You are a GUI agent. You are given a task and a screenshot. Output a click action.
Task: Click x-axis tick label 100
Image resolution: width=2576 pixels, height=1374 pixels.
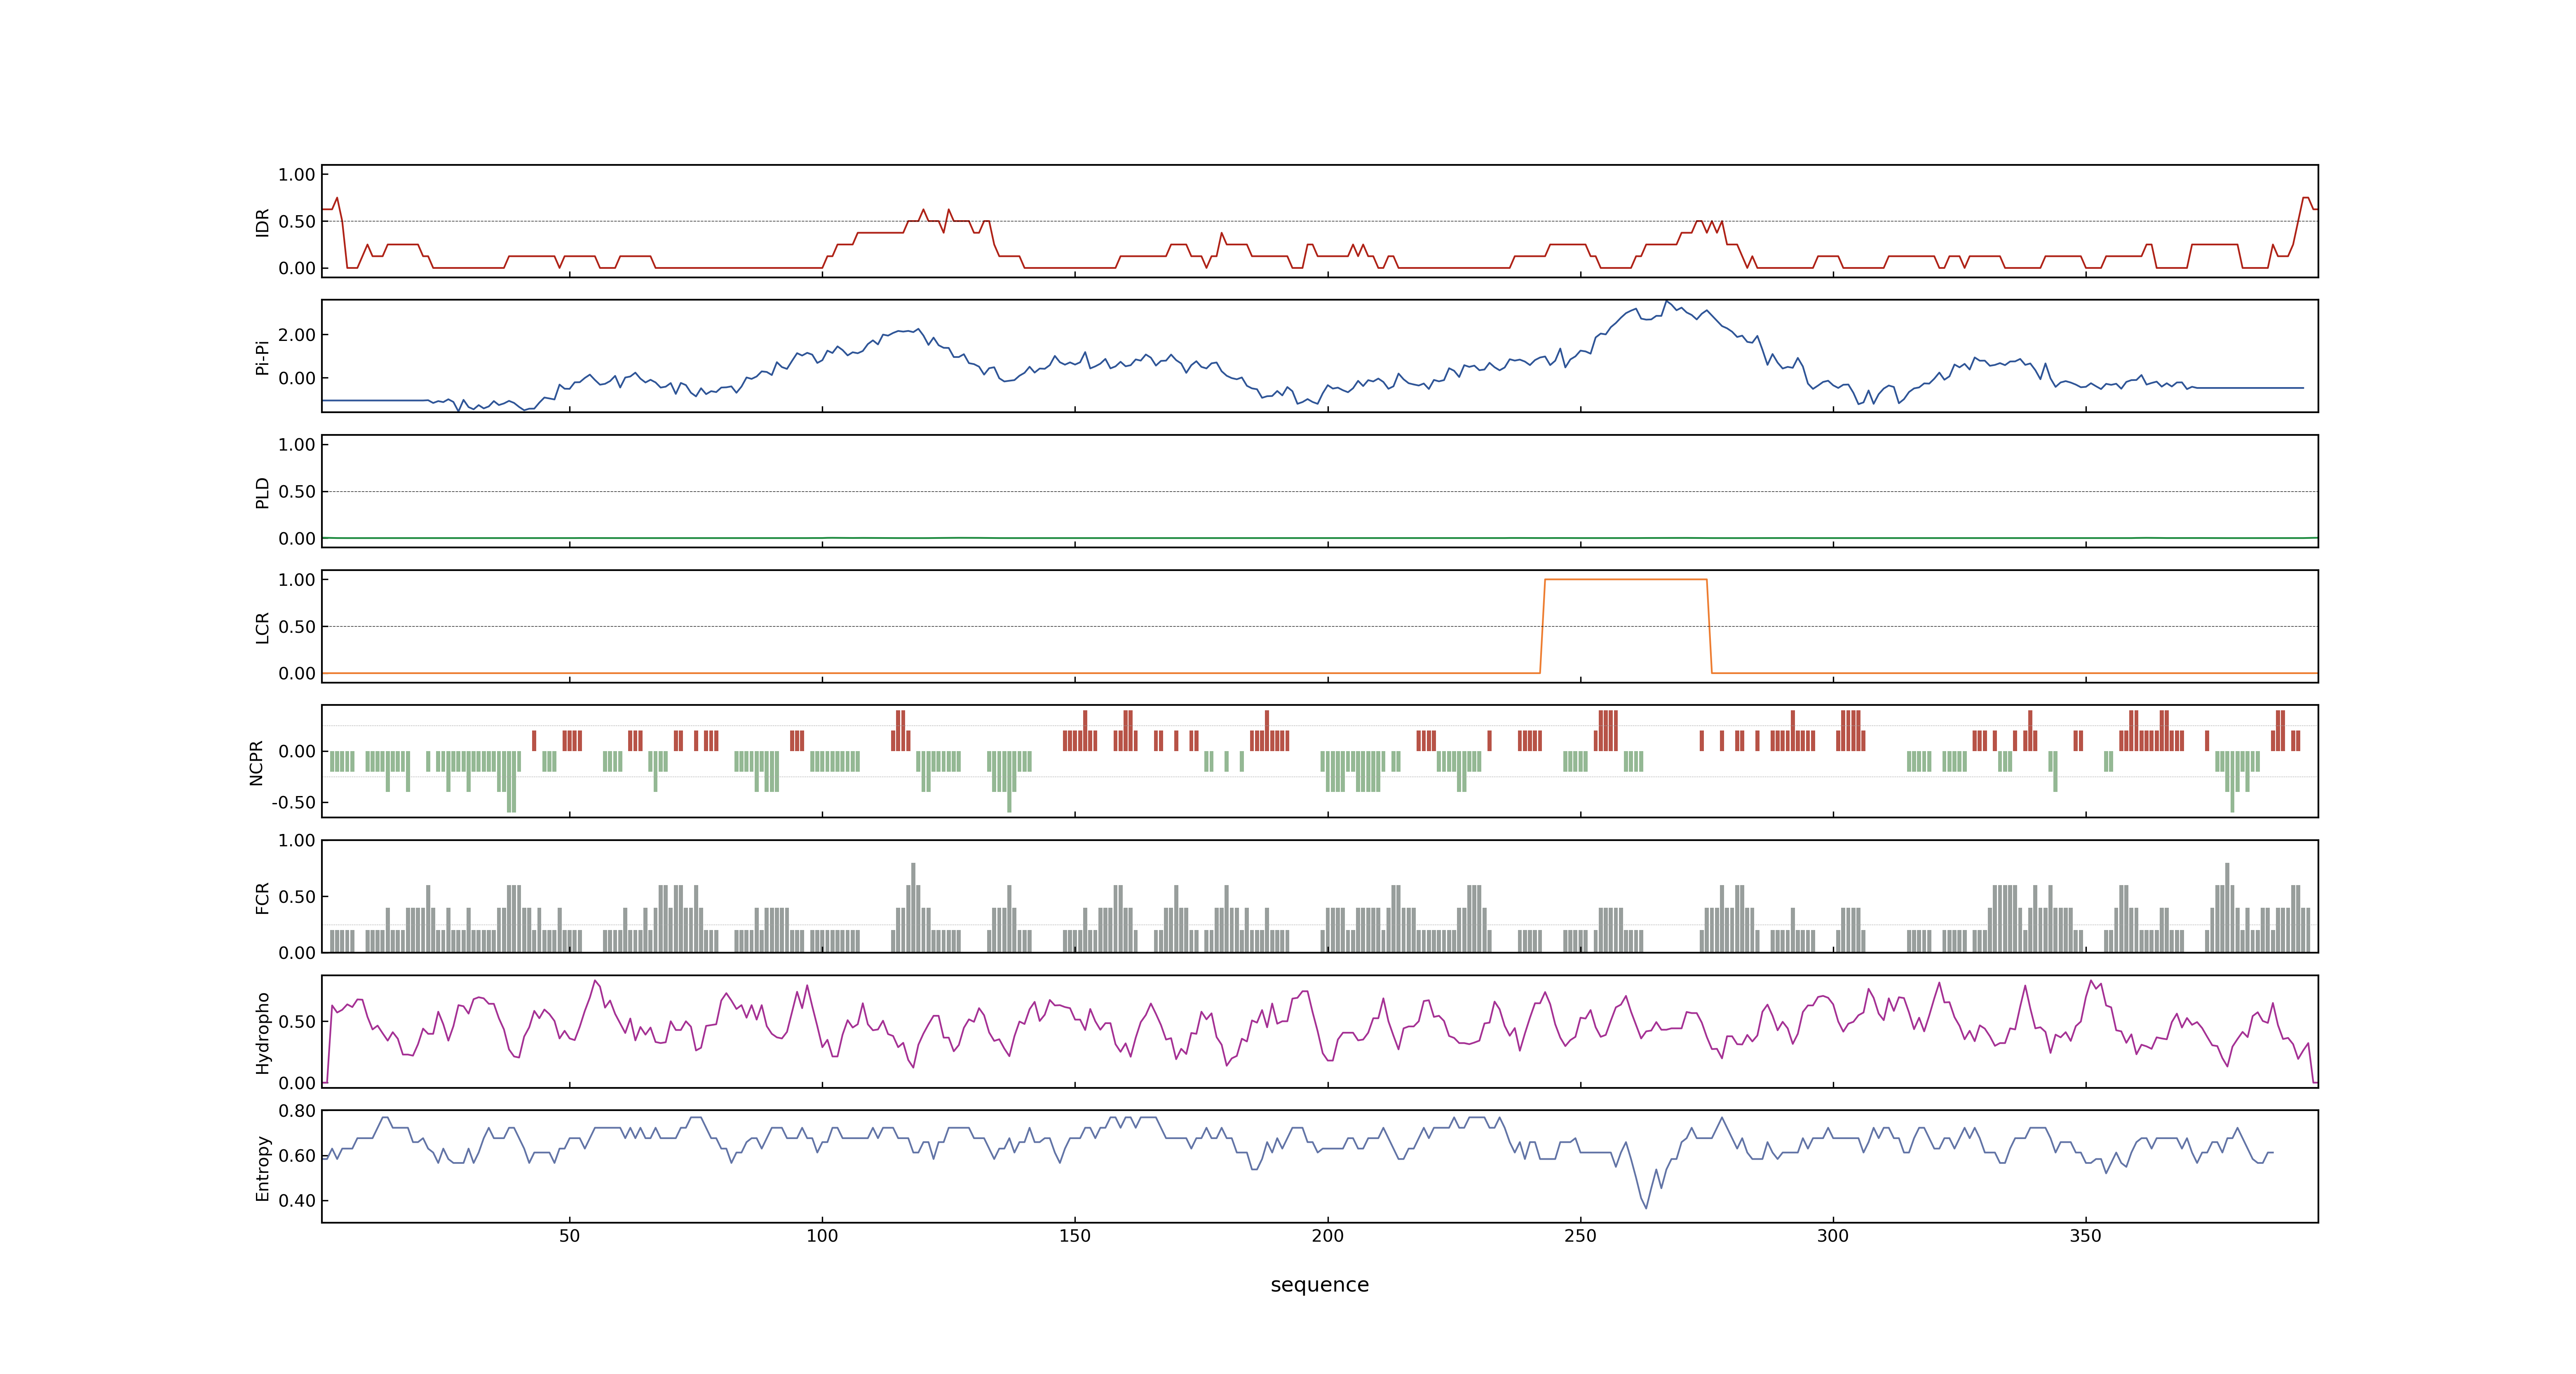(x=822, y=1236)
